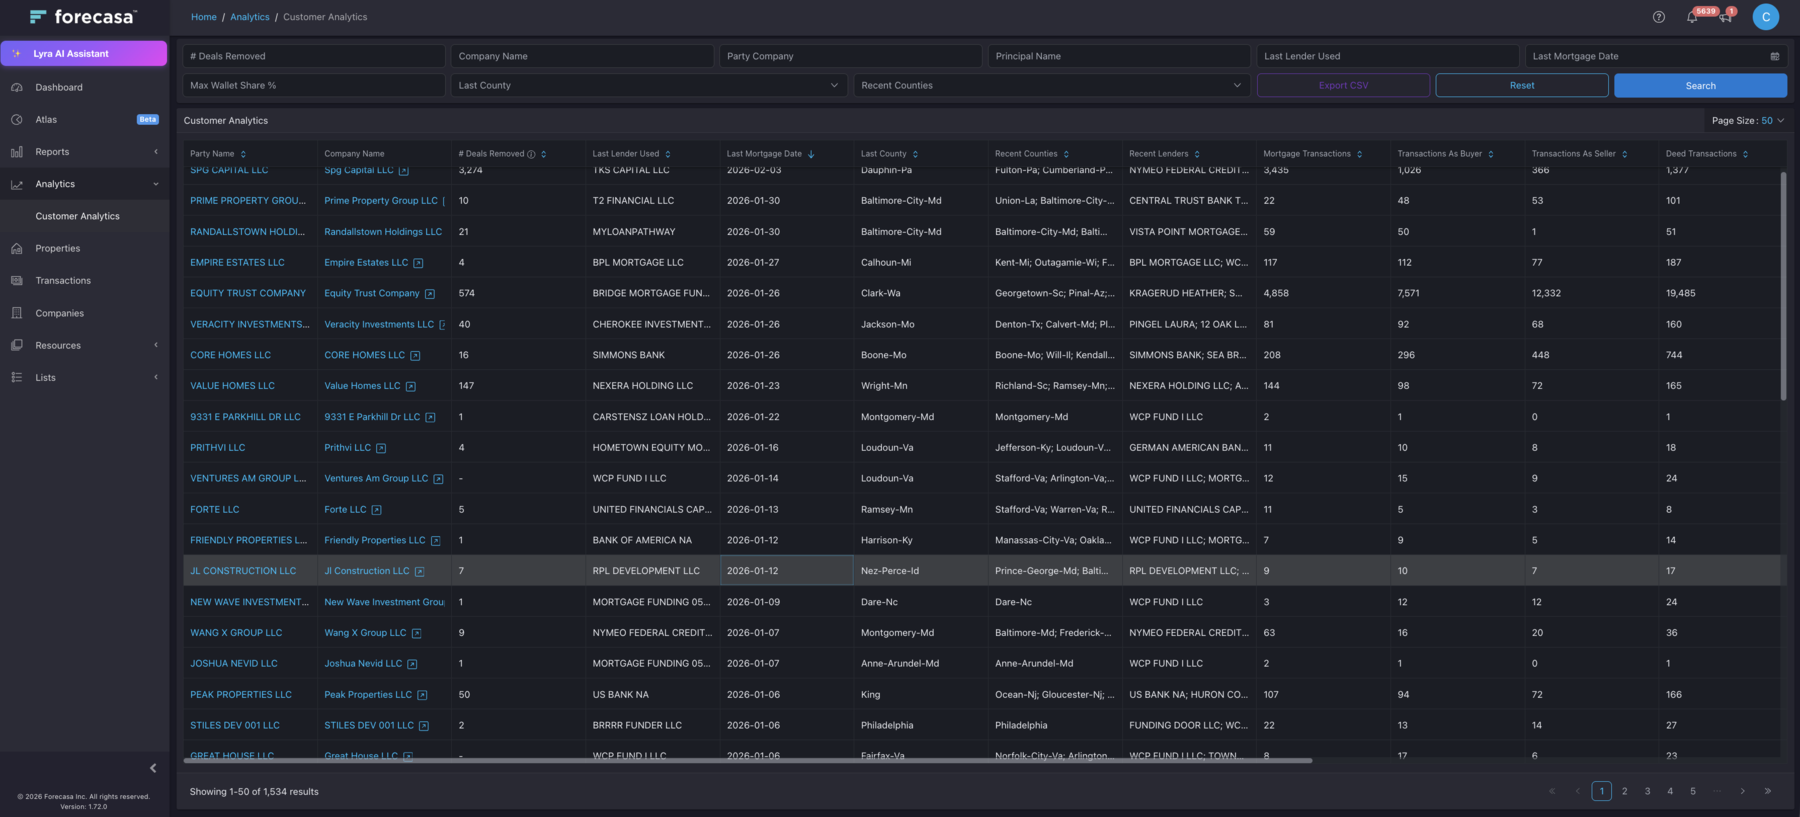Collapse the Analytics sidebar section

[x=84, y=184]
